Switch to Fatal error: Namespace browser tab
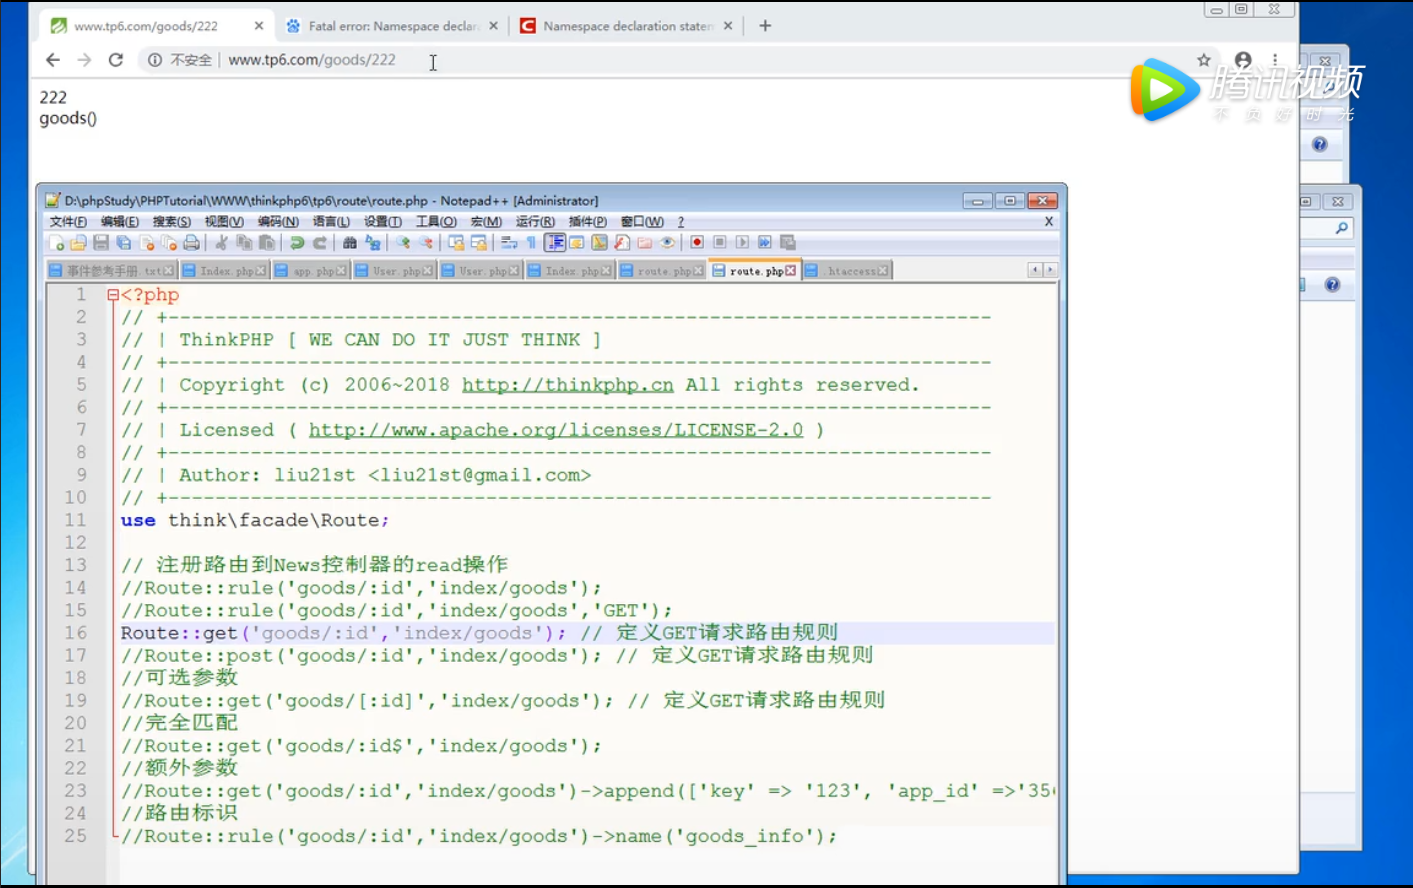This screenshot has height=888, width=1413. pyautogui.click(x=392, y=26)
